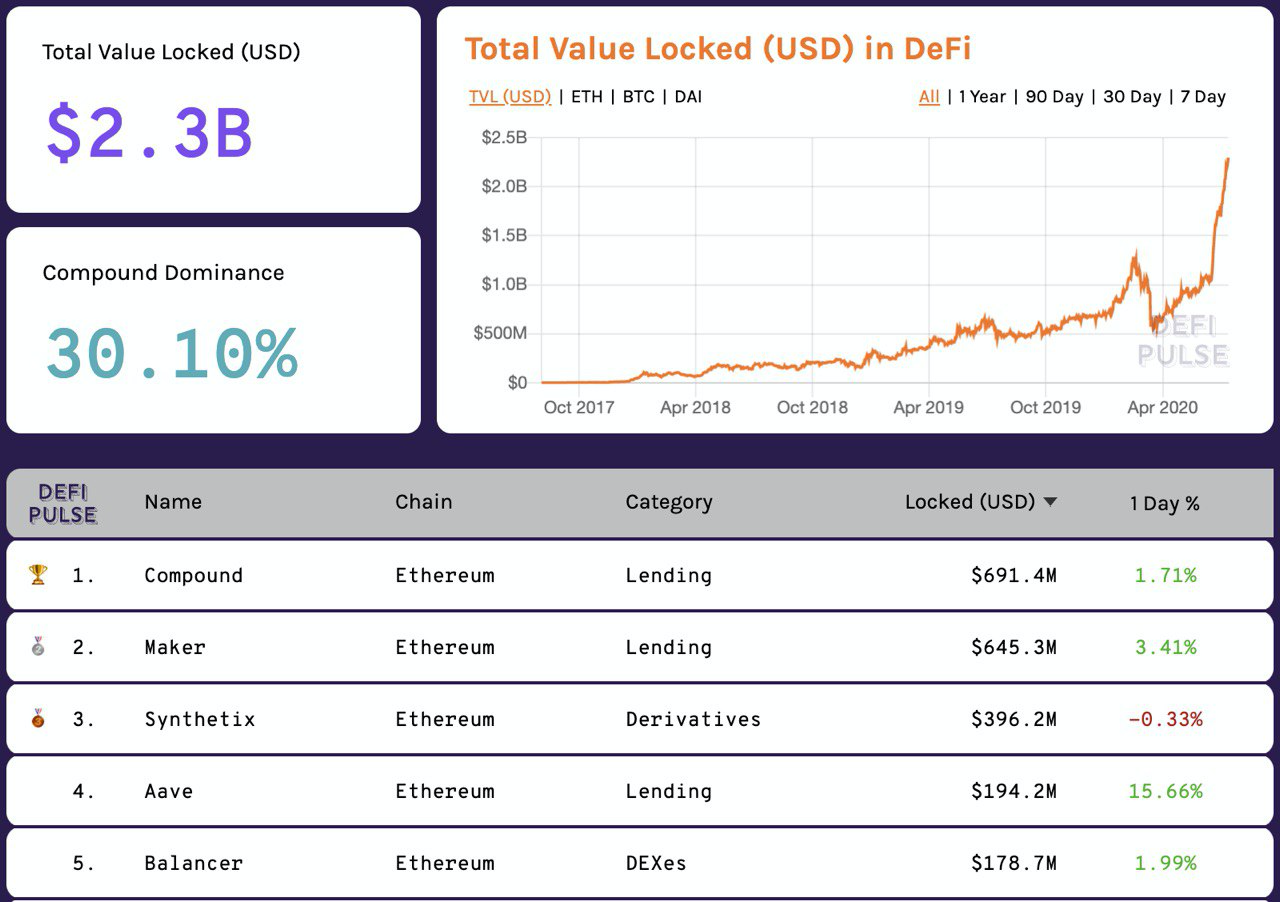Viewport: 1280px width, 902px height.
Task: Click the DEFI PULSE watermark on the chart
Action: click(1183, 340)
